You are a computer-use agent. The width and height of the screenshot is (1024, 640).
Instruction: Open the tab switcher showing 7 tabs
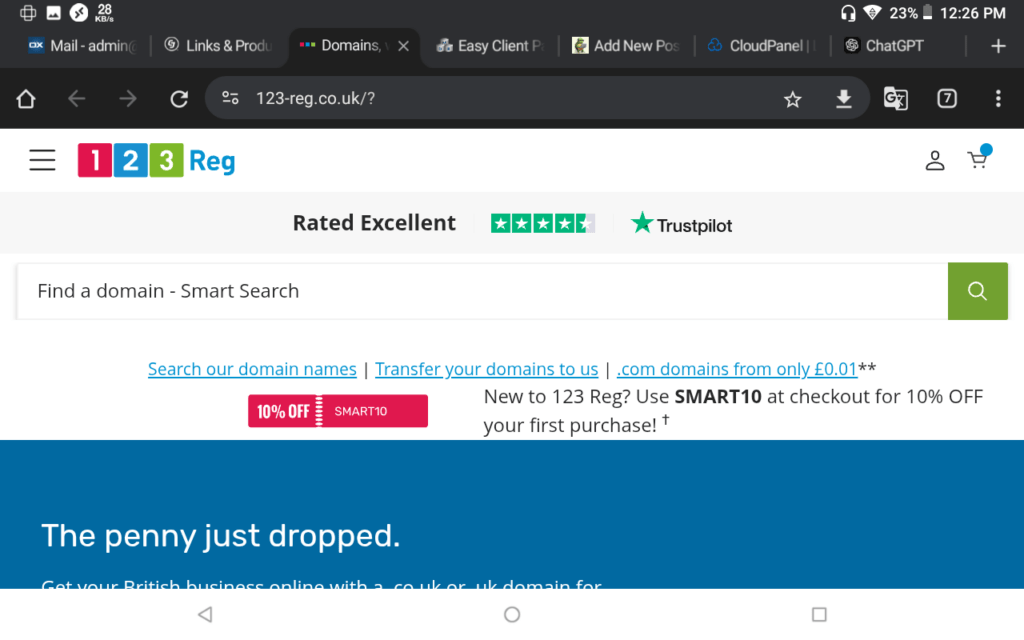tap(946, 99)
